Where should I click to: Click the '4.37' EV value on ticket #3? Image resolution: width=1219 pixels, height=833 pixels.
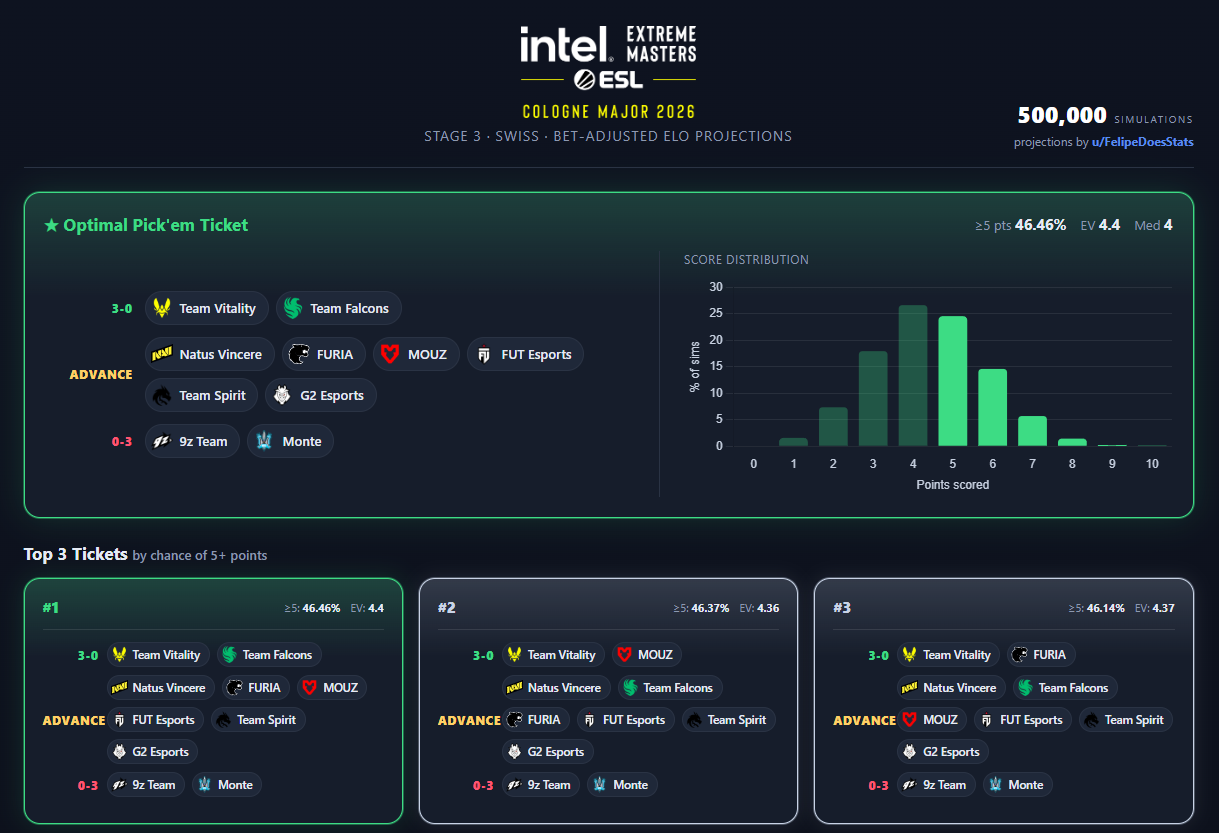tap(1162, 608)
